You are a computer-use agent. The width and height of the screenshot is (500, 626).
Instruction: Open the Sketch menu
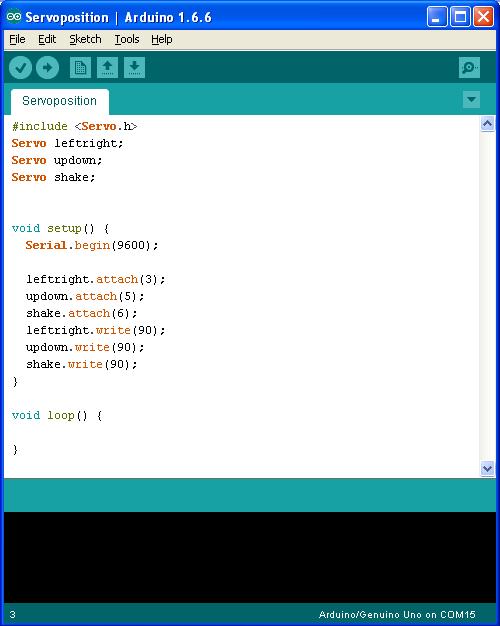85,39
